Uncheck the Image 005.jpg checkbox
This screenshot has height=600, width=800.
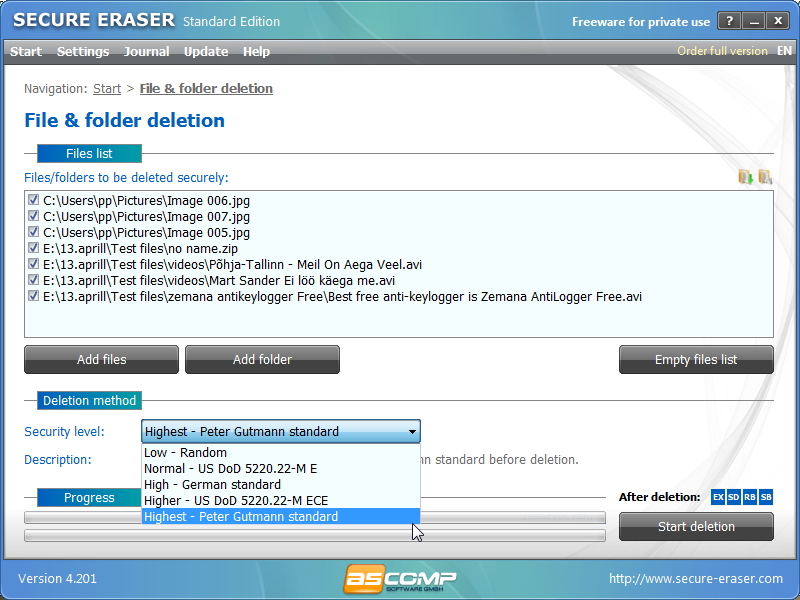point(33,232)
